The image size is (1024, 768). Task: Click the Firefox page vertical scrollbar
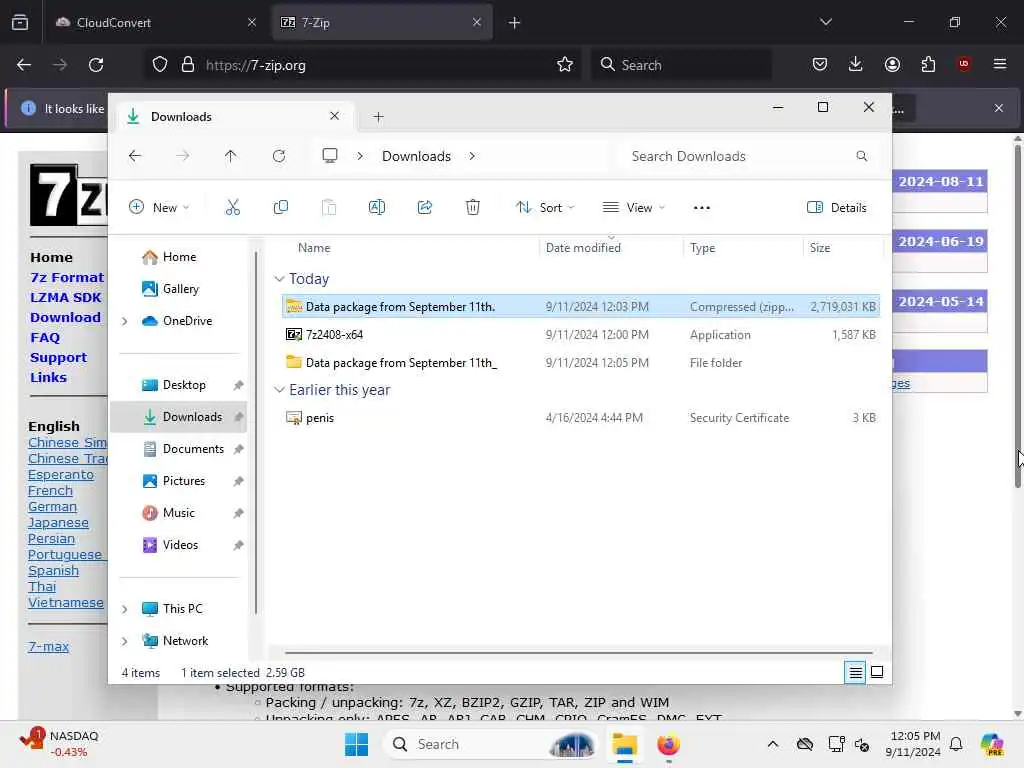point(1017,317)
